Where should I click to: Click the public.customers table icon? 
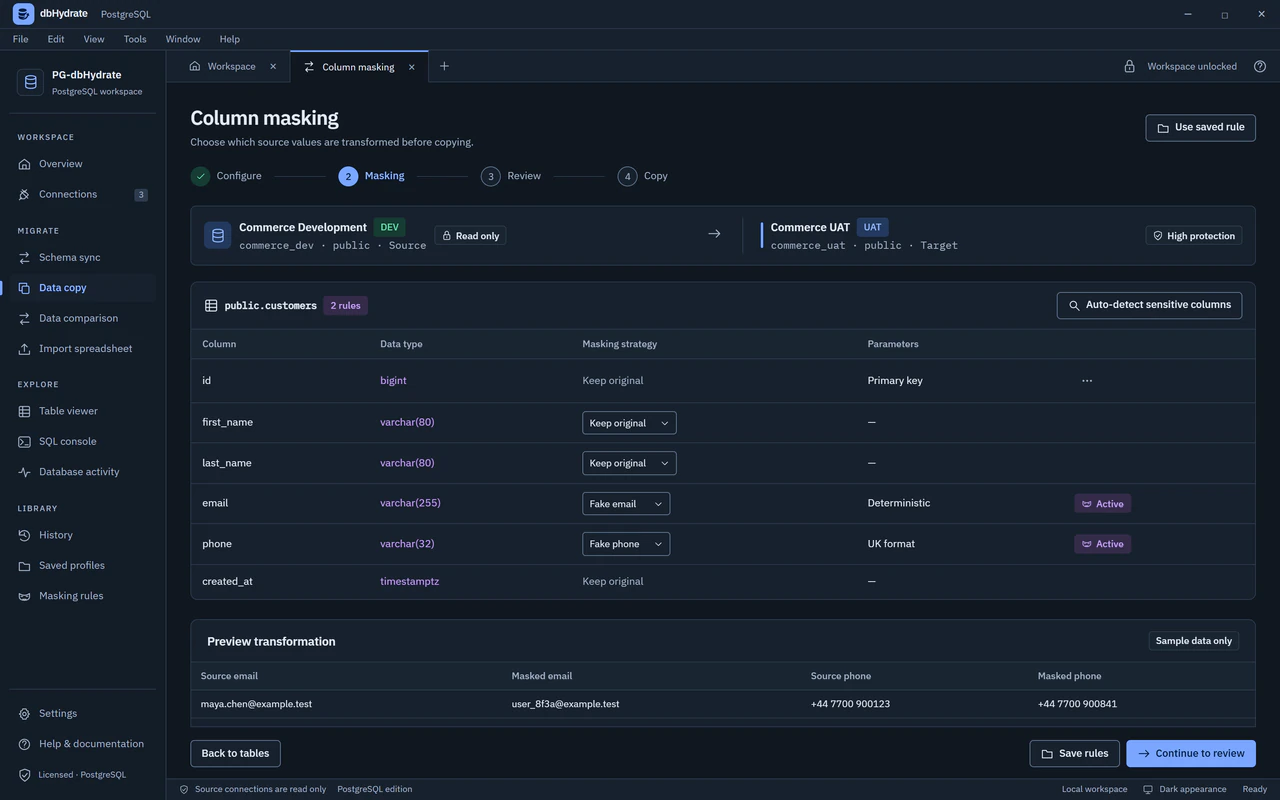click(x=211, y=306)
